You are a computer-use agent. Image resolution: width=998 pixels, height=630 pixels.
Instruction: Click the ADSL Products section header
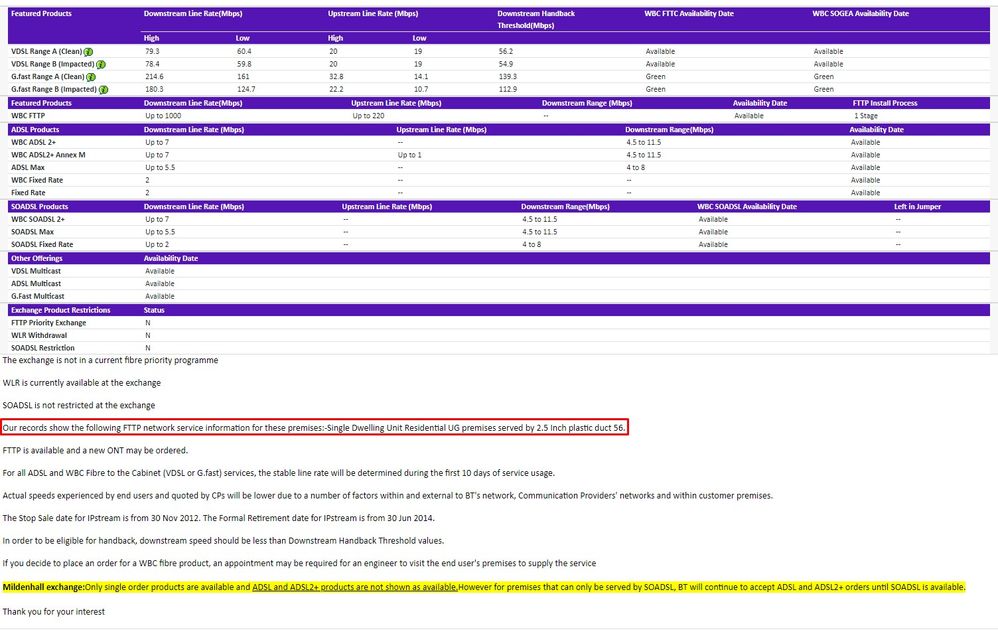click(35, 129)
